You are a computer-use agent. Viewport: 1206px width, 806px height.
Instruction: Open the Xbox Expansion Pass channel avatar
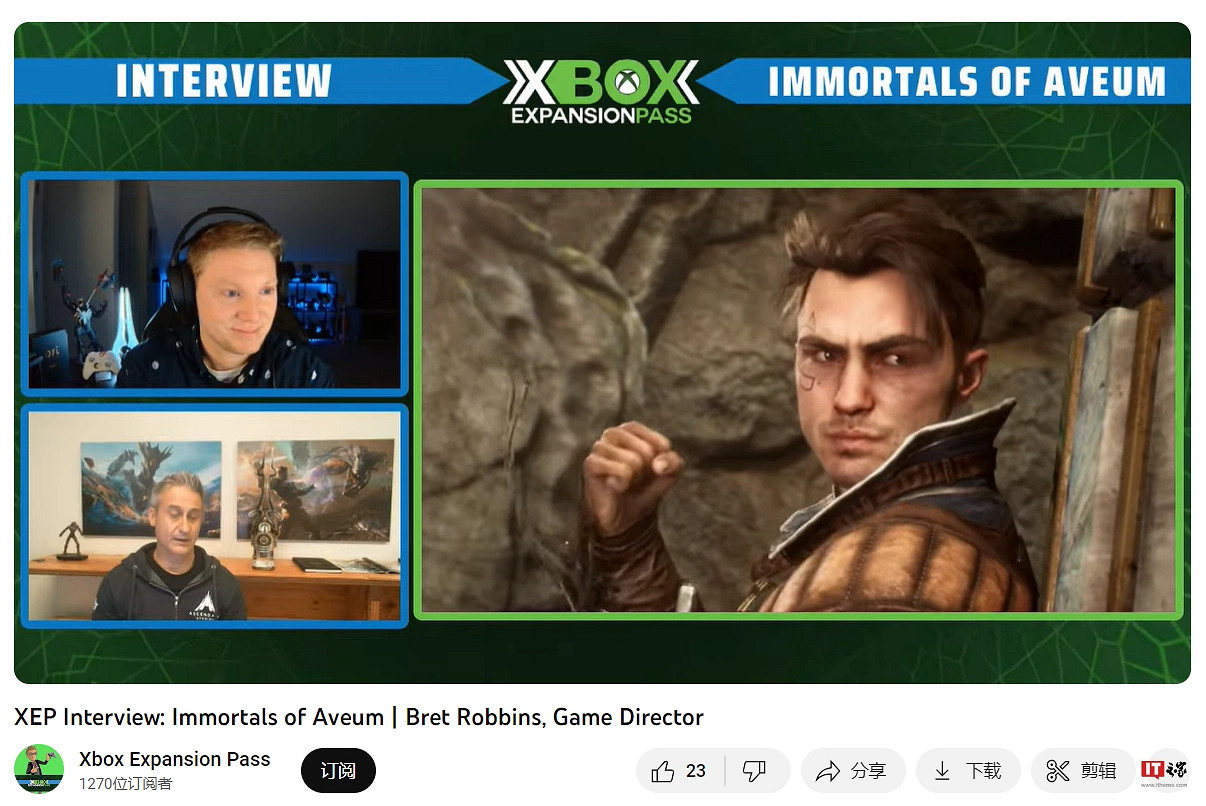39,770
